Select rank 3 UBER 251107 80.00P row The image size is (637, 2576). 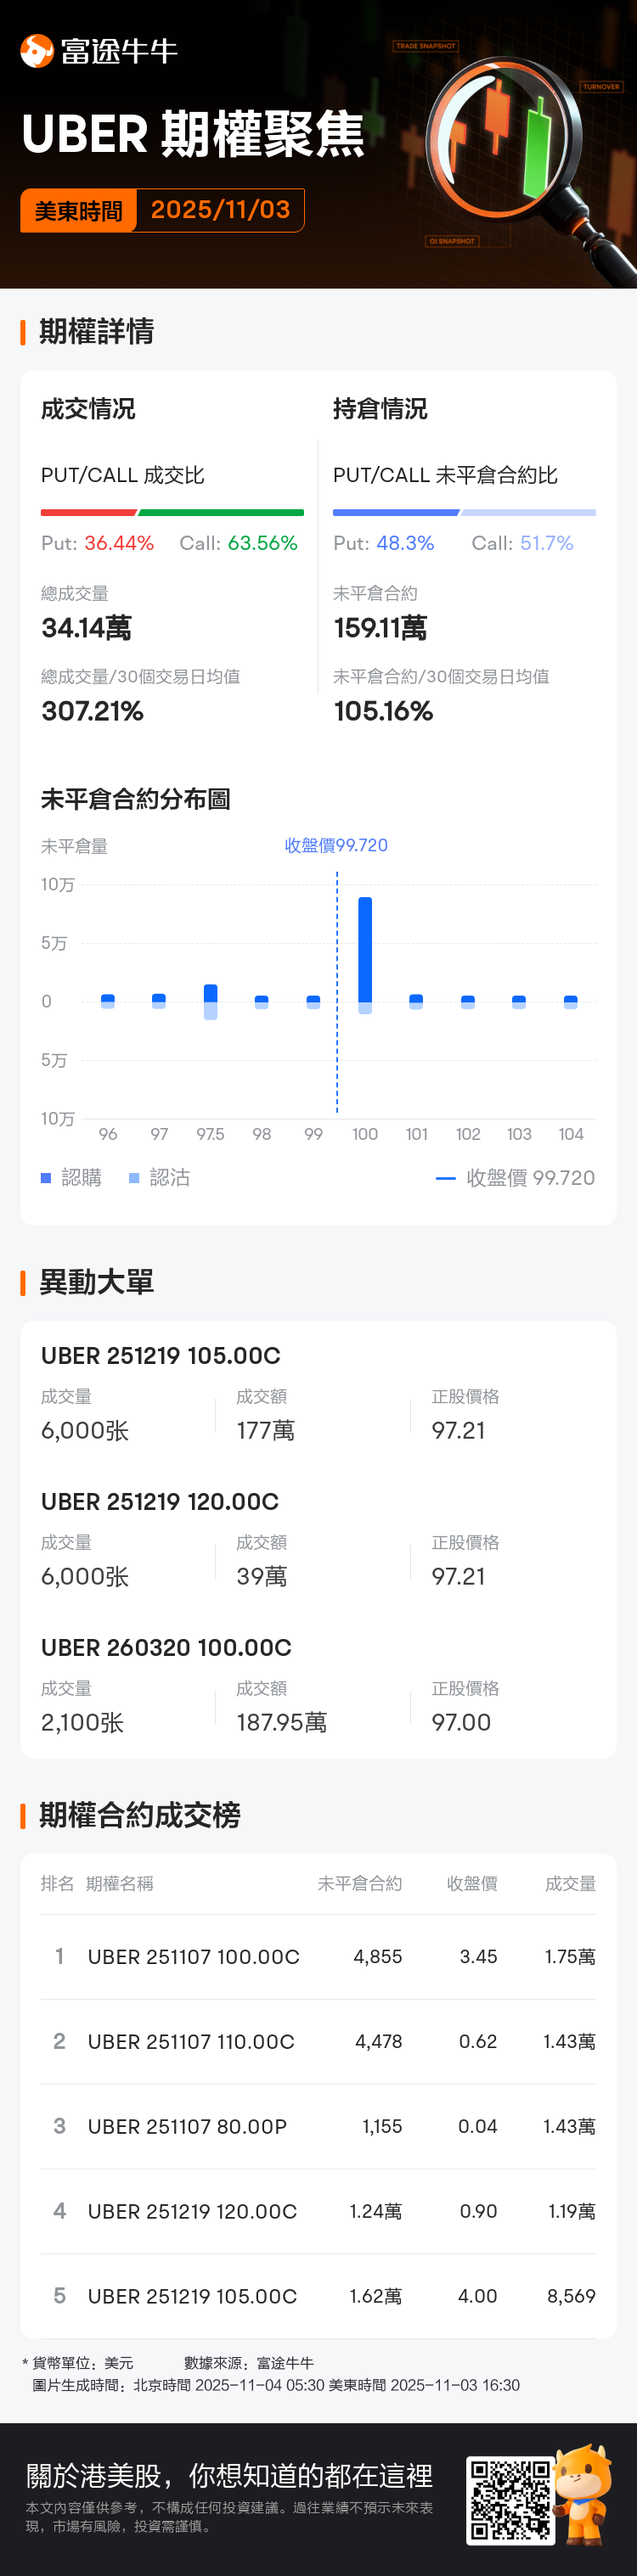pos(318,2126)
